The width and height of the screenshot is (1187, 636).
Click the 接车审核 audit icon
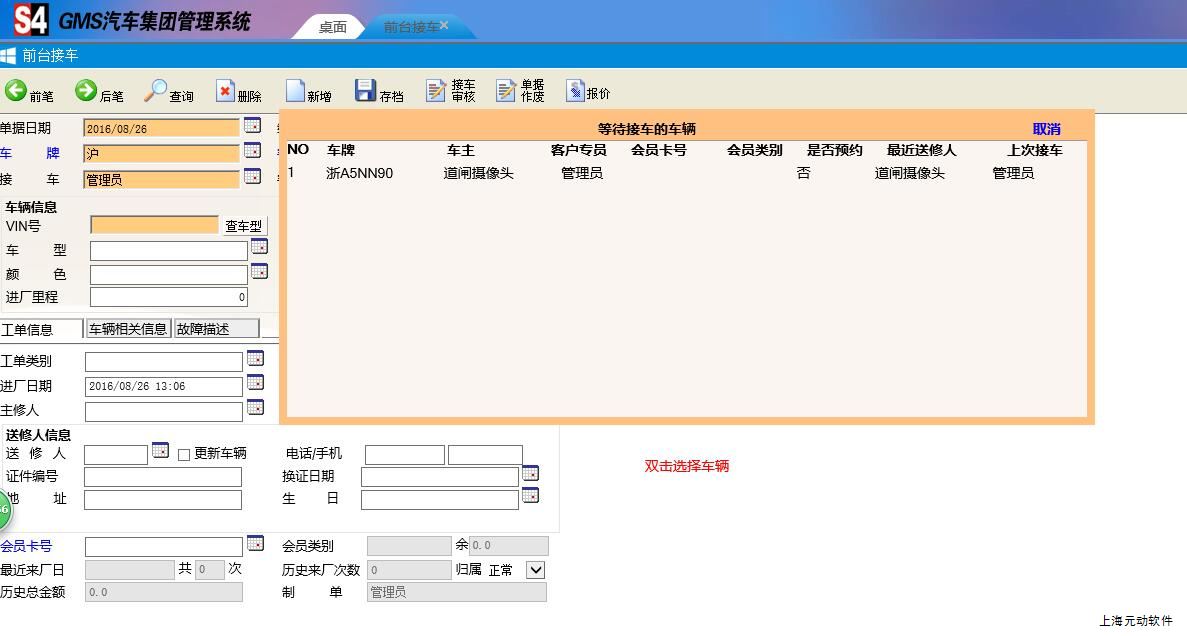(x=436, y=91)
